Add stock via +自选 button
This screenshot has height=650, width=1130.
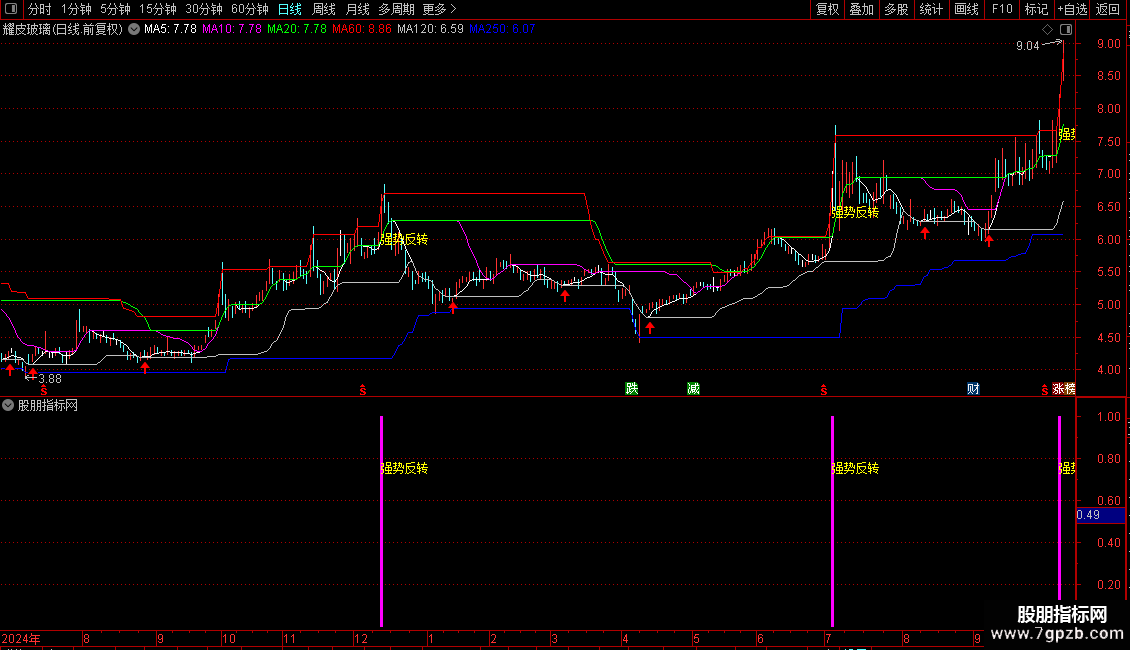point(1071,9)
